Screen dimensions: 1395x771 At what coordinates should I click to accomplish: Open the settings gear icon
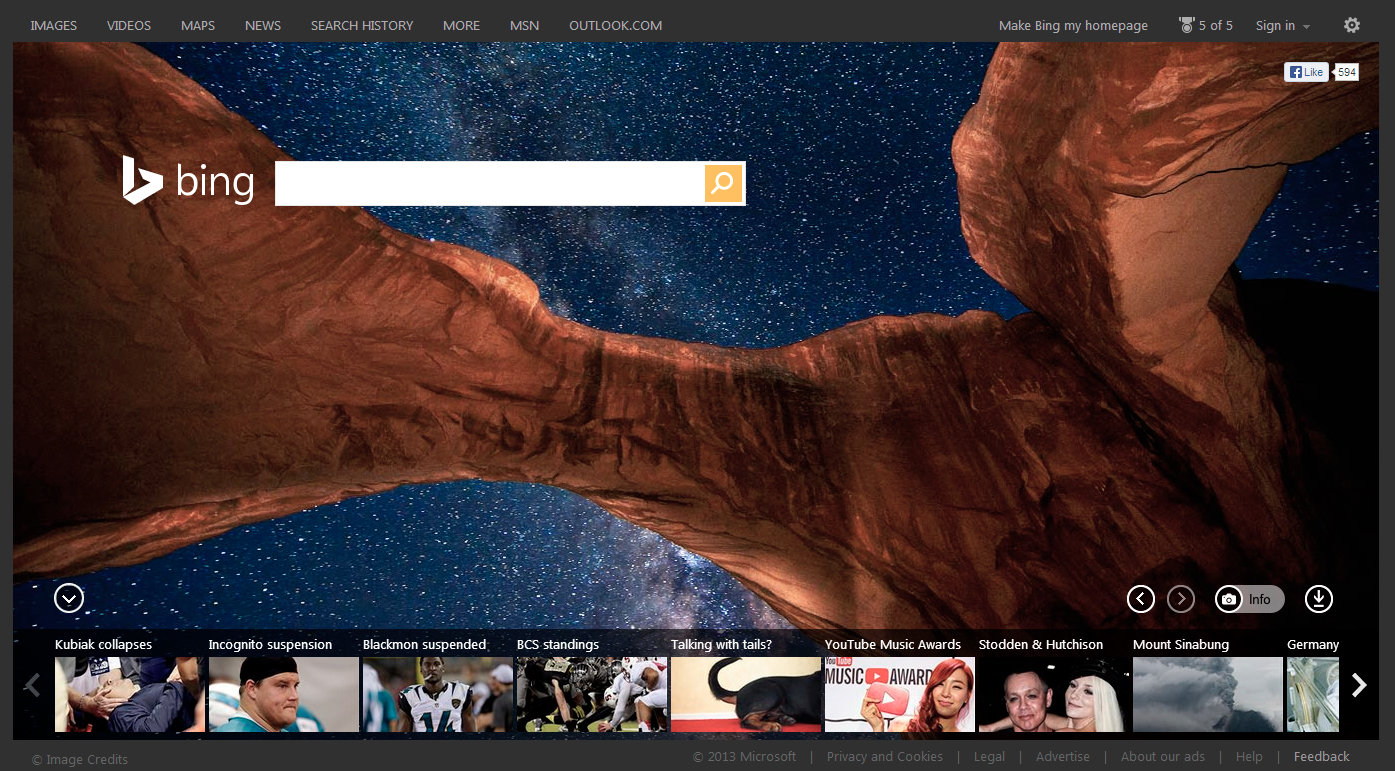1352,25
